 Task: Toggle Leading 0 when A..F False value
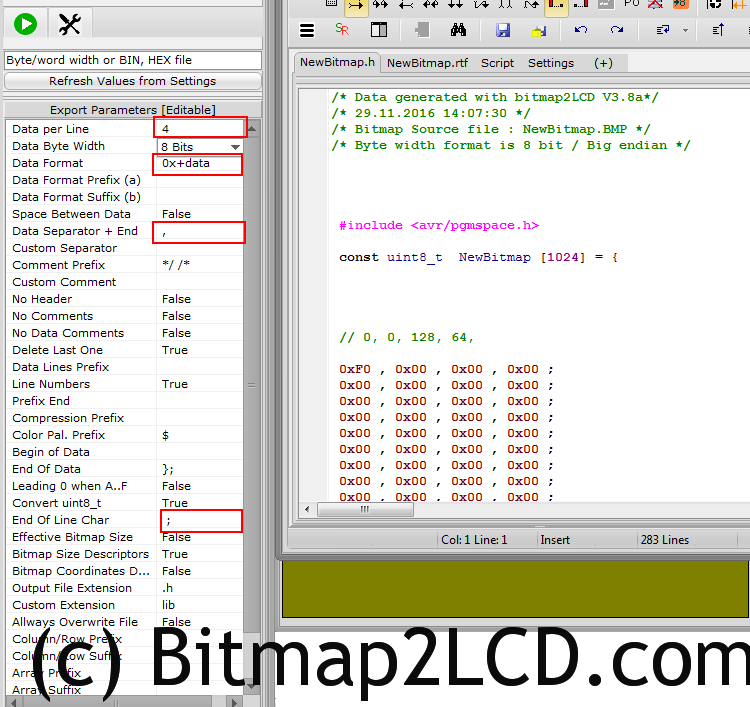click(199, 486)
